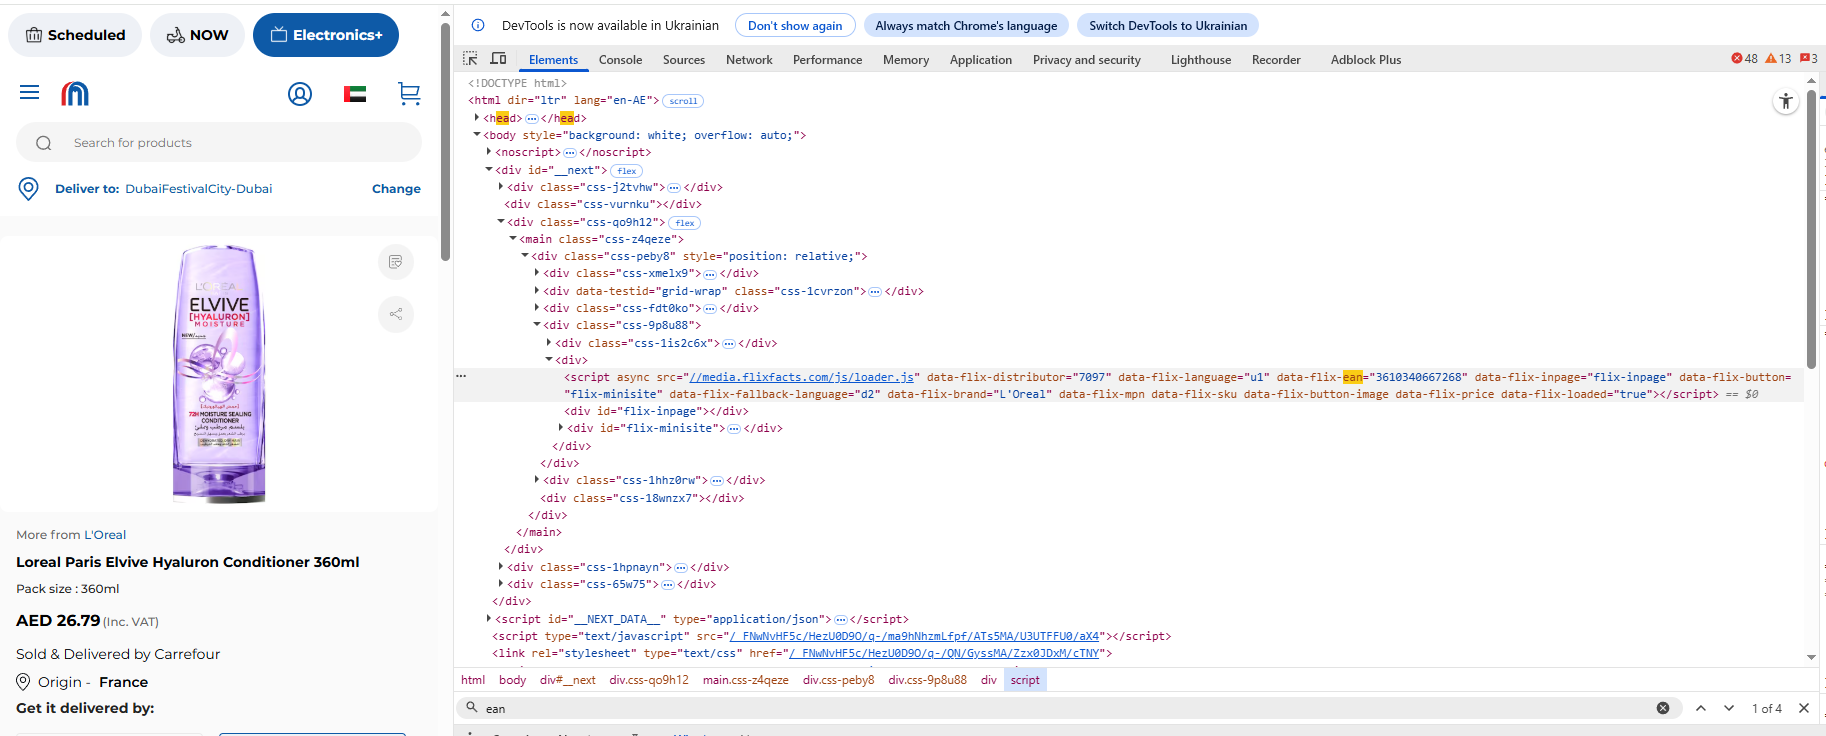Click the issues count 3 icon

tap(1808, 59)
